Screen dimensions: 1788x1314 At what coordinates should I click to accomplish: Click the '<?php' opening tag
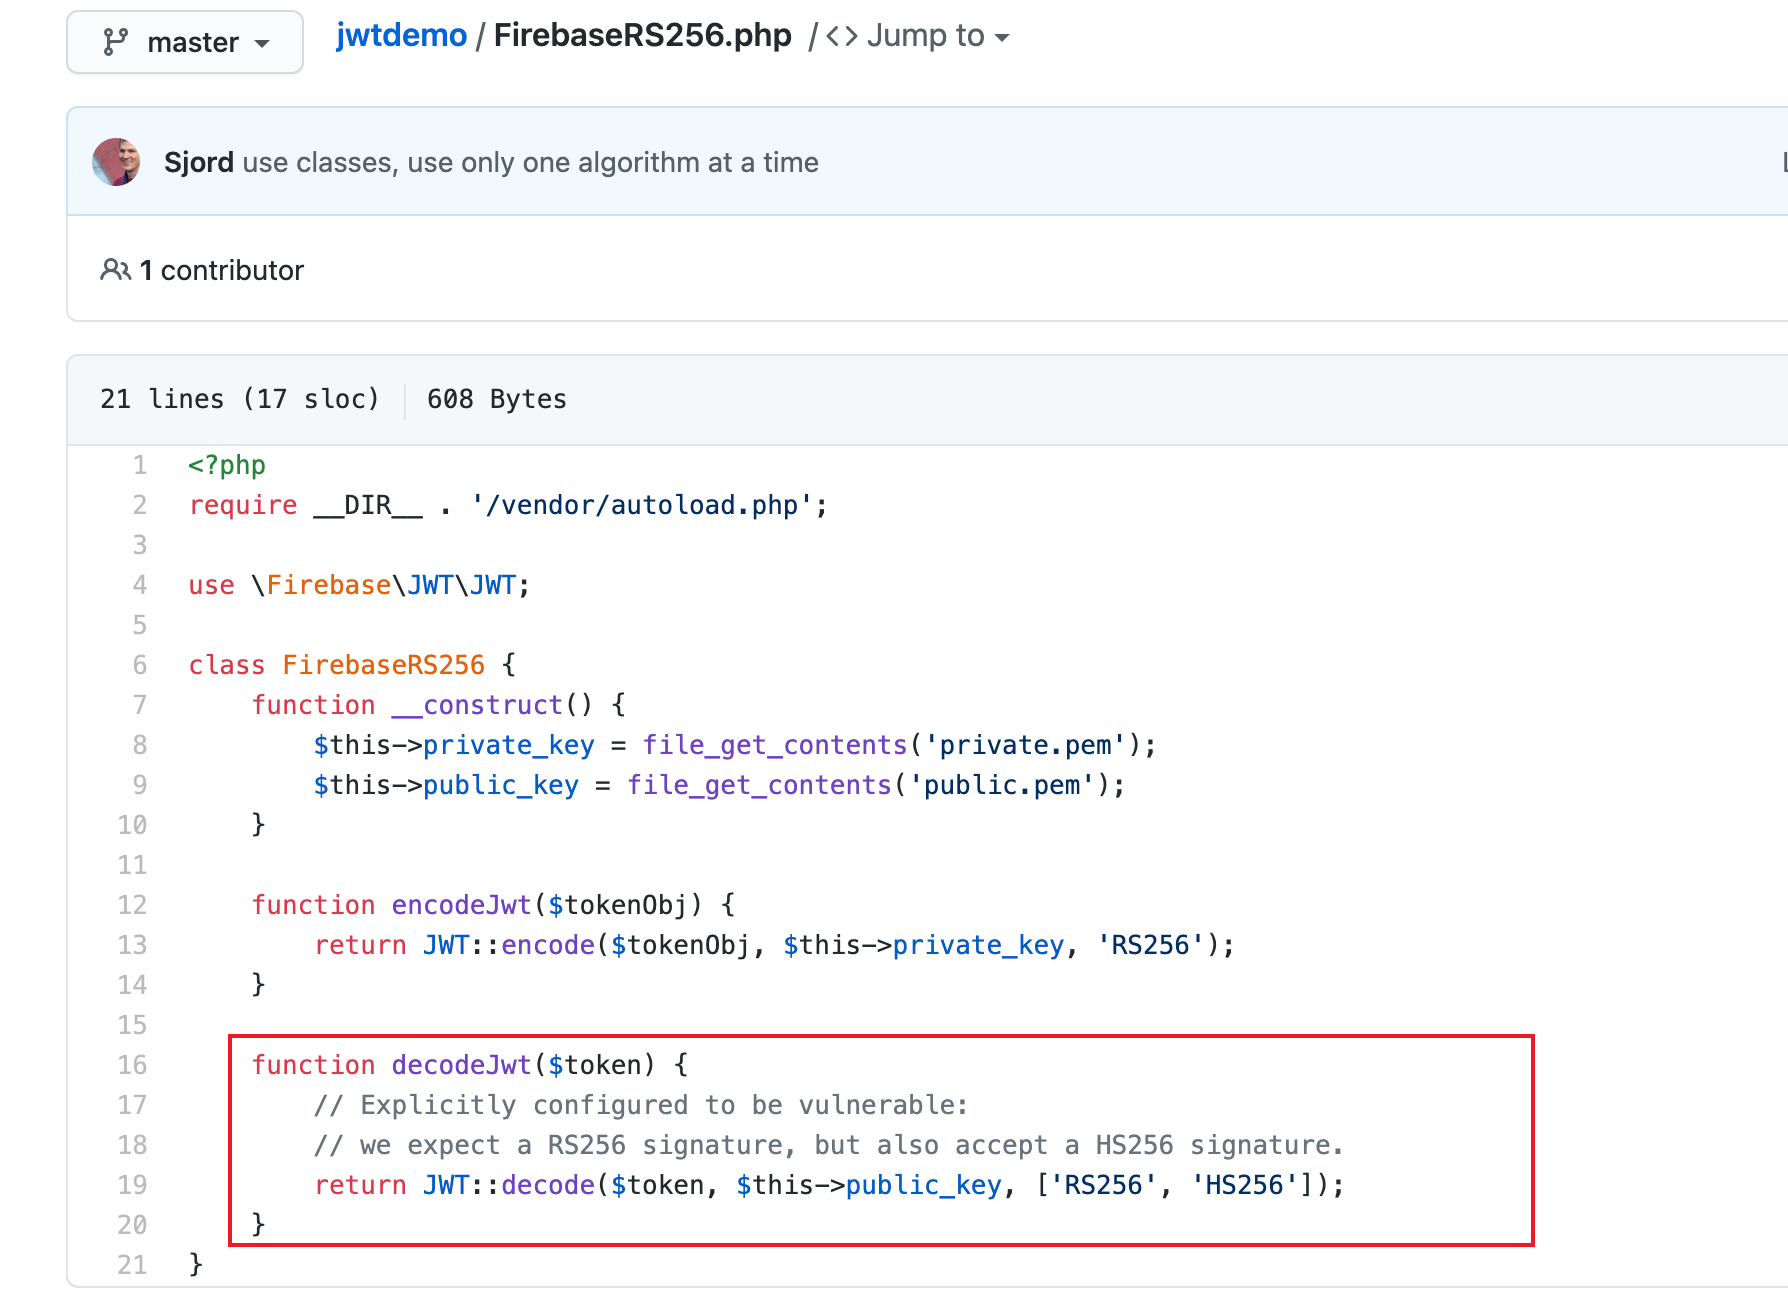click(x=227, y=465)
